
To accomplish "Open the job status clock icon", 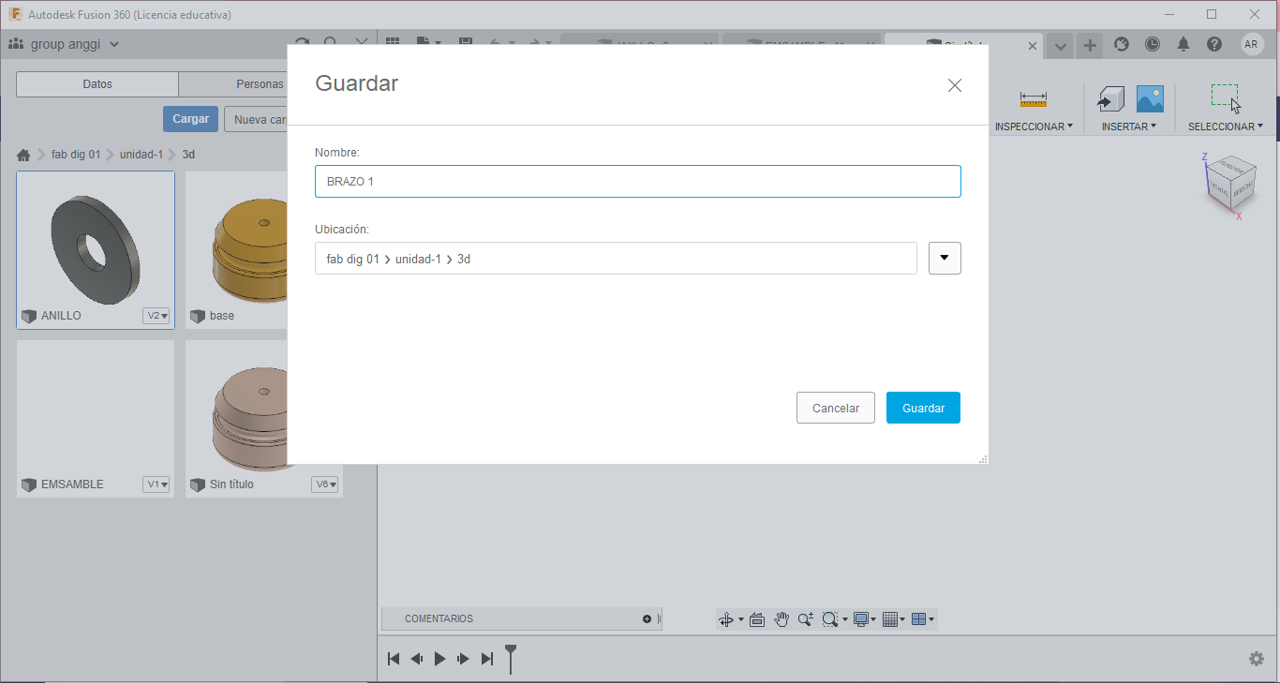I will pos(1152,45).
